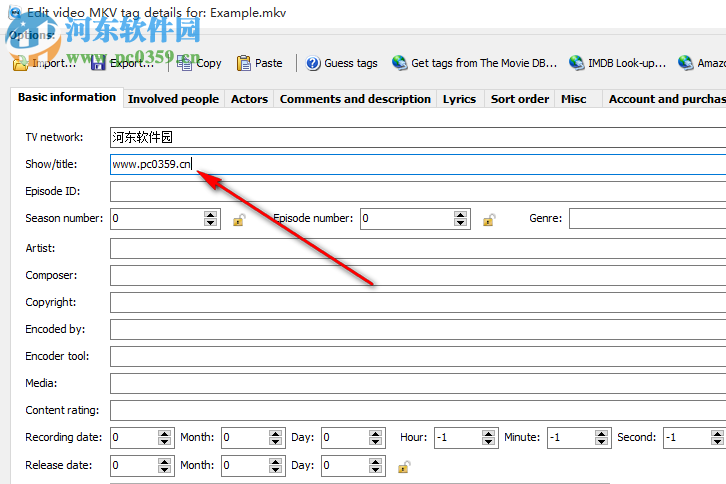Decrease Recording date year value
Viewport: 726px width, 484px height.
pos(164,441)
